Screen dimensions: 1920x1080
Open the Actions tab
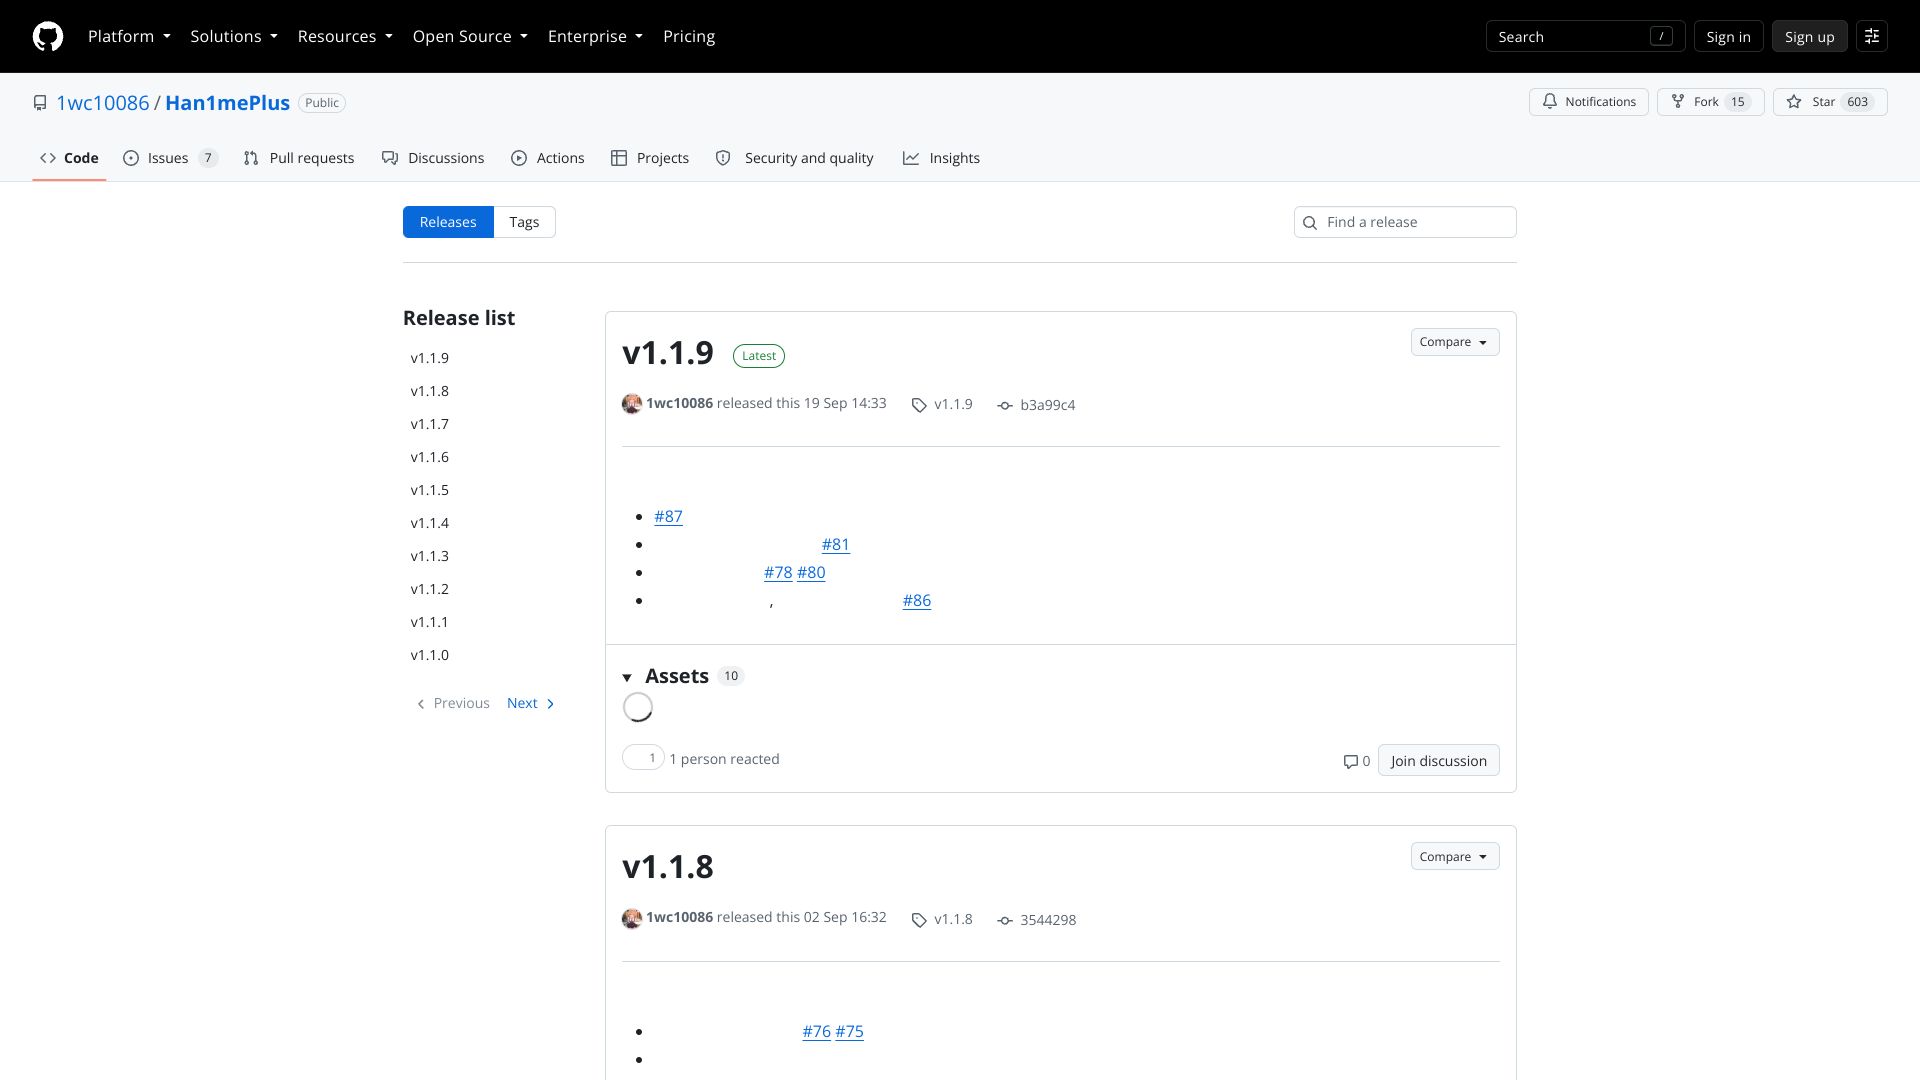[x=548, y=158]
